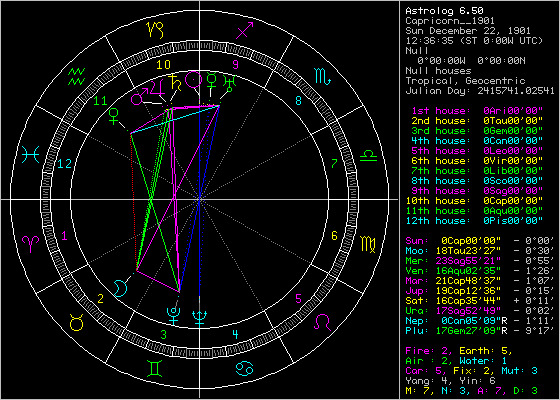Click the green Aquarius wave glyph
This screenshot has height=400, width=560.
pyautogui.click(x=76, y=76)
